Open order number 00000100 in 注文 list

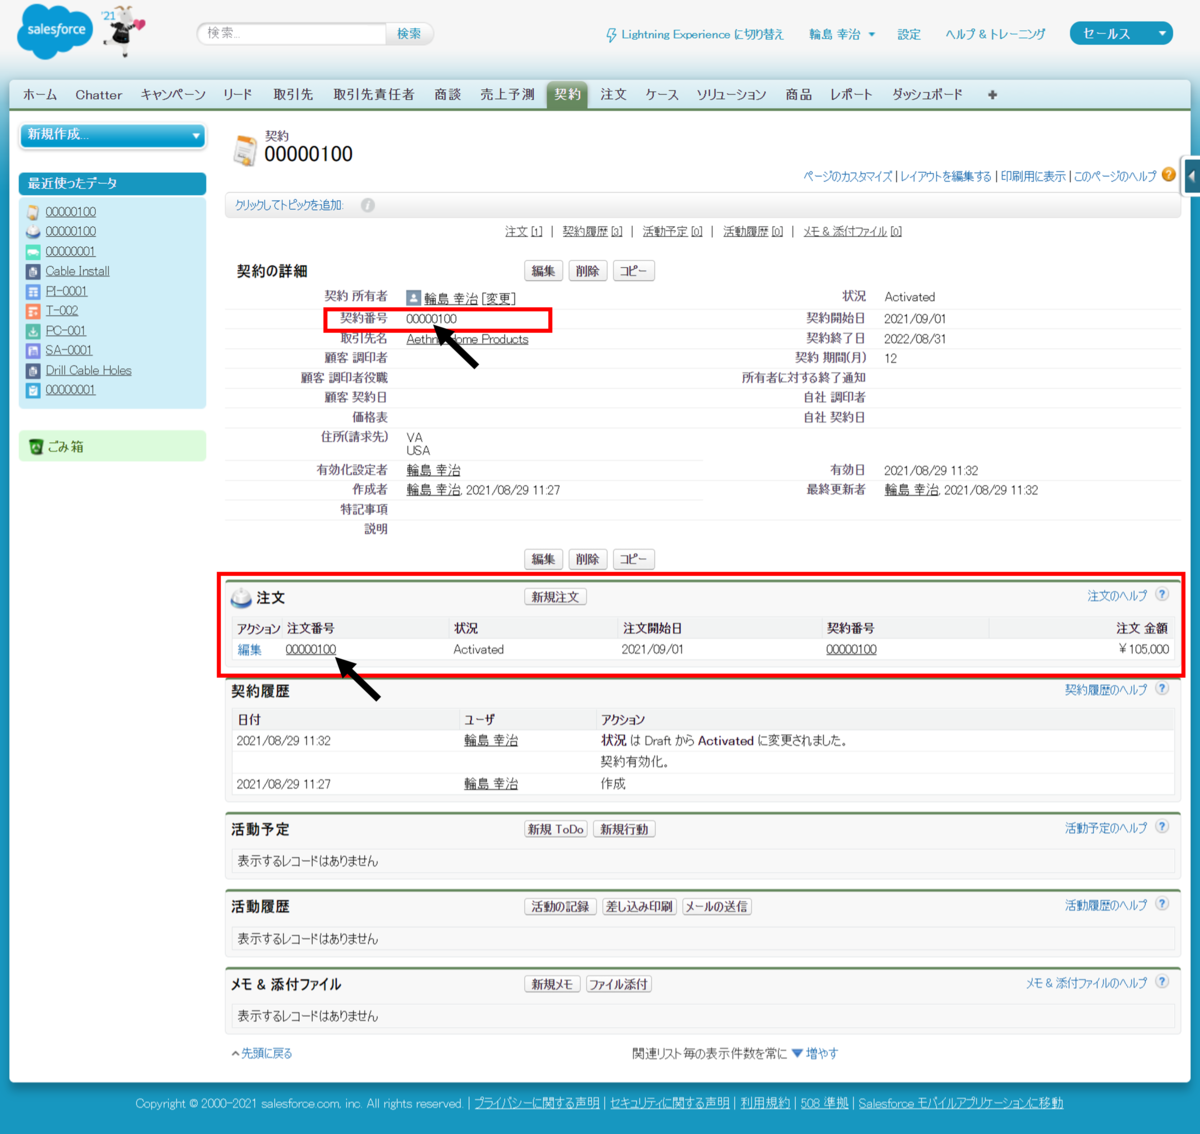[x=311, y=650]
